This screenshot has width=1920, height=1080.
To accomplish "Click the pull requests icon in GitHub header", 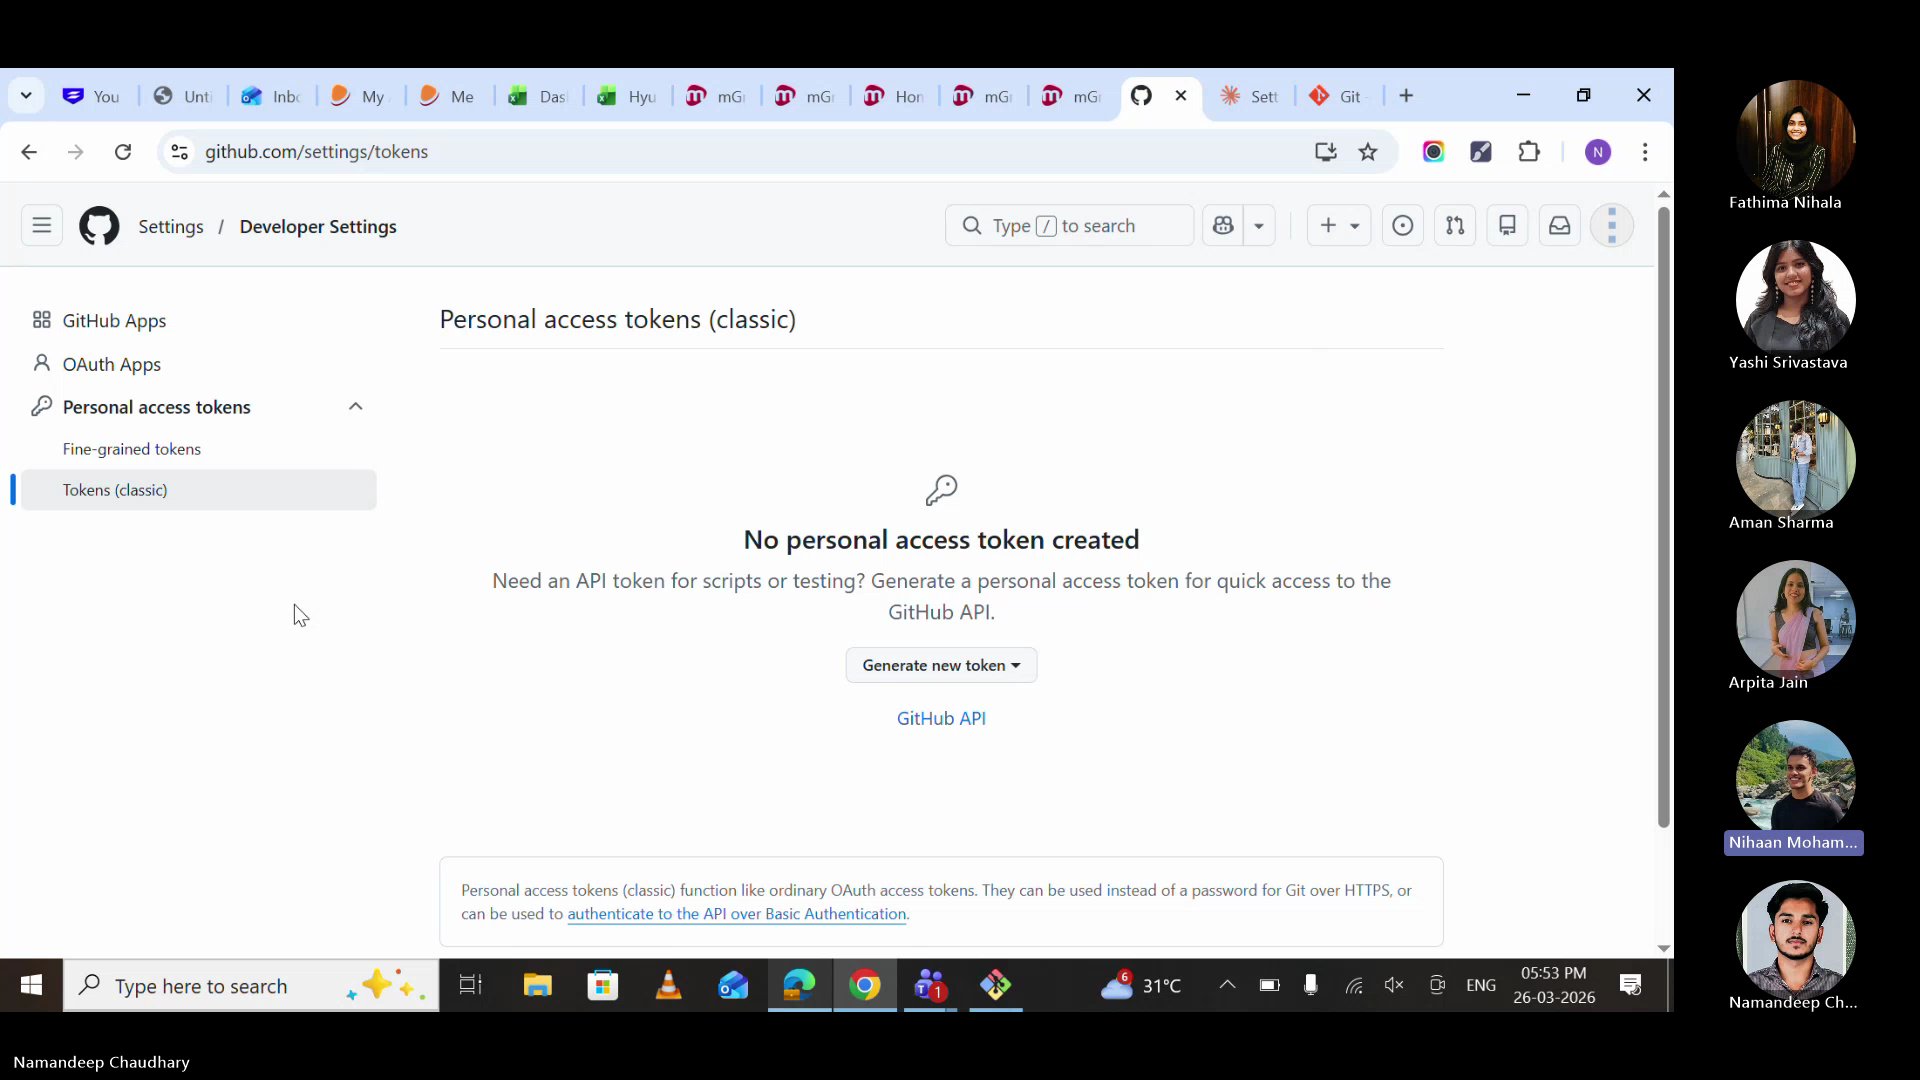I will [1455, 225].
